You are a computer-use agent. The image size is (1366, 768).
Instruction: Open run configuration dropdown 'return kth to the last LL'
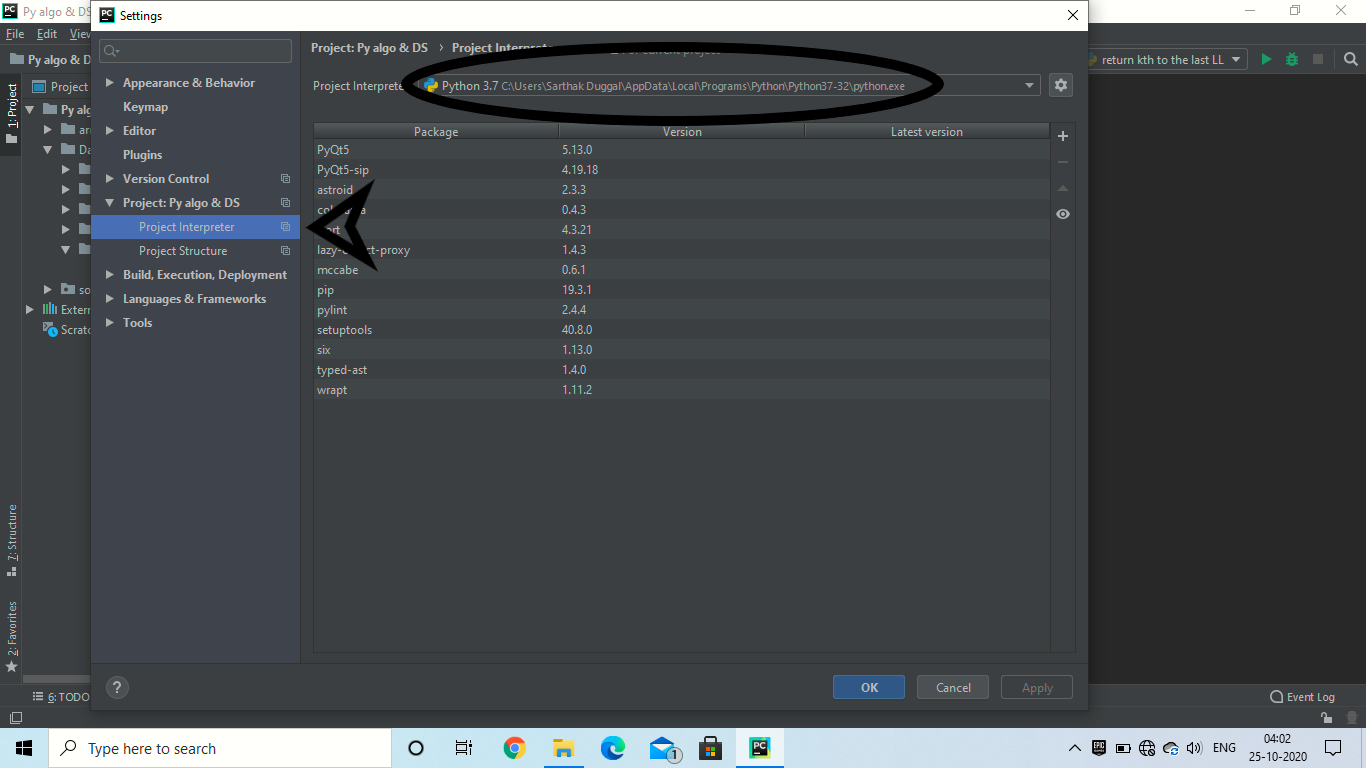coord(1167,60)
